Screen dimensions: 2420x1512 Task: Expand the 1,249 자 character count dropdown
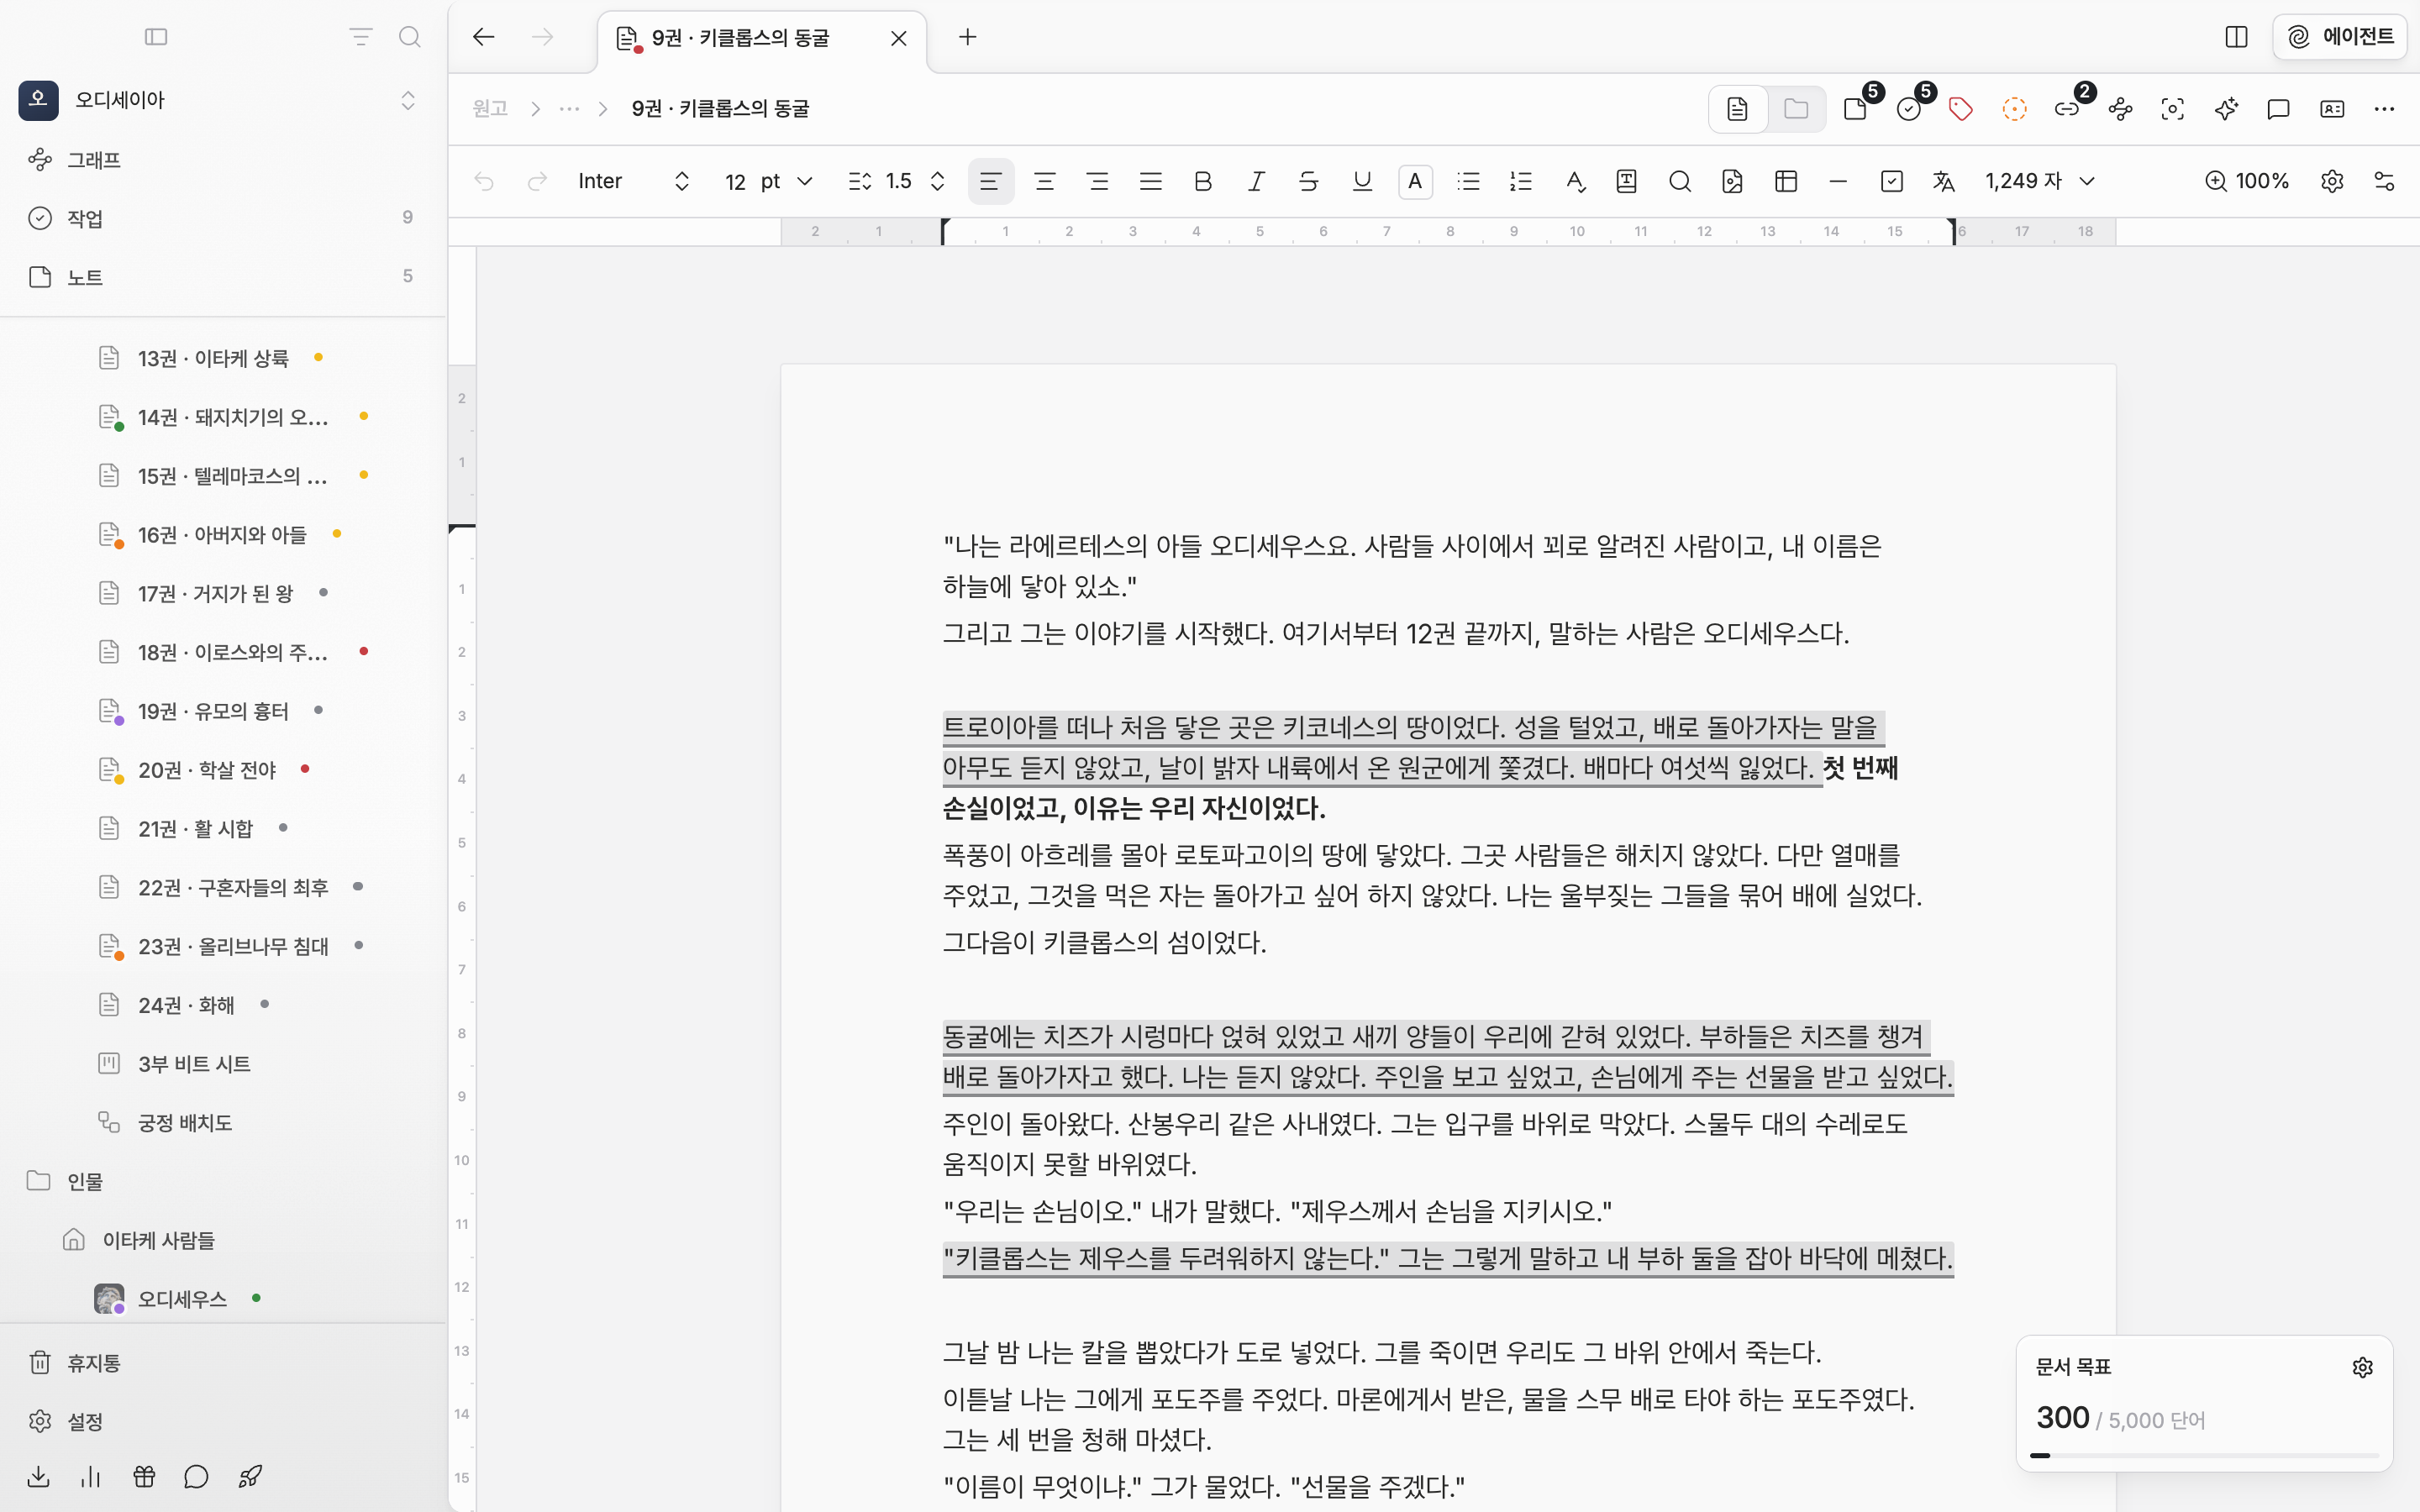pos(2040,181)
